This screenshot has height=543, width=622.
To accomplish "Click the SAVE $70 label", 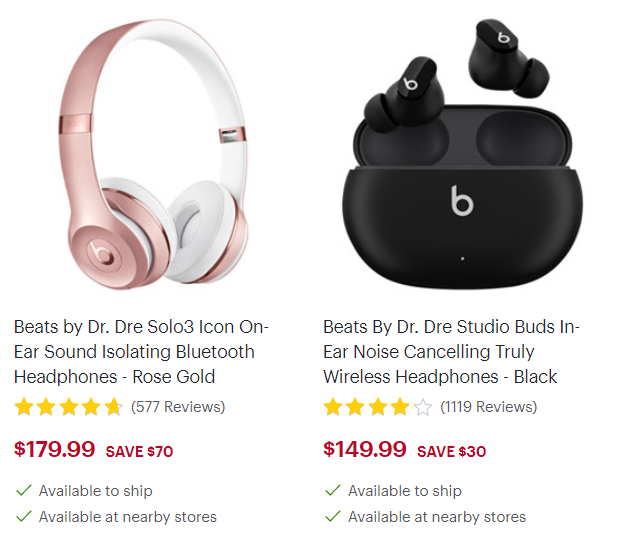I will [139, 451].
